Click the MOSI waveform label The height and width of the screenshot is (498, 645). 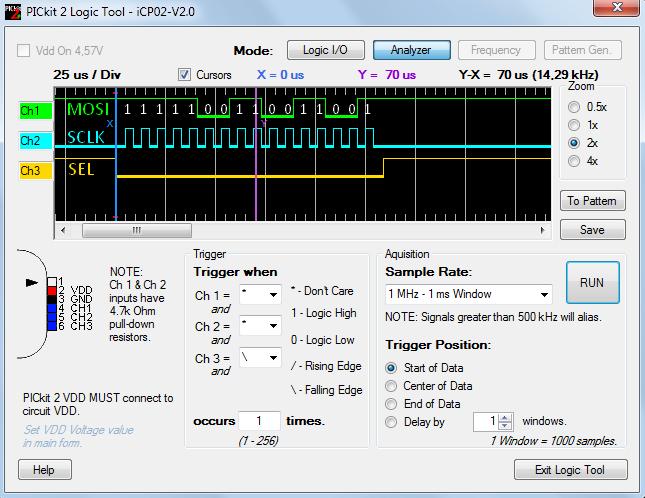point(88,109)
